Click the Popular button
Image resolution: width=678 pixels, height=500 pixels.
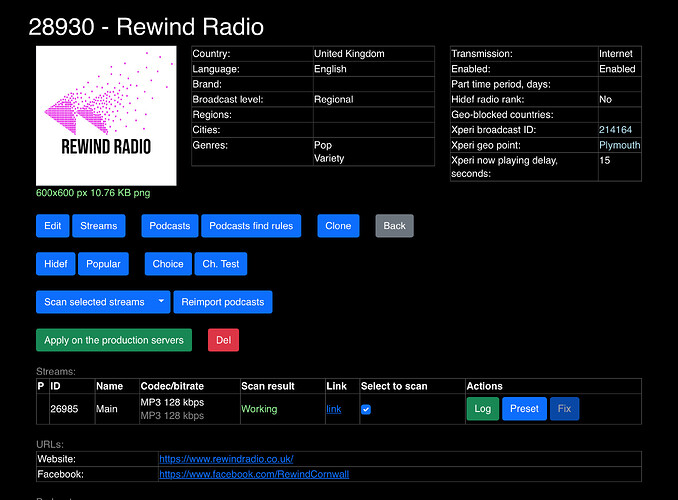click(x=103, y=264)
